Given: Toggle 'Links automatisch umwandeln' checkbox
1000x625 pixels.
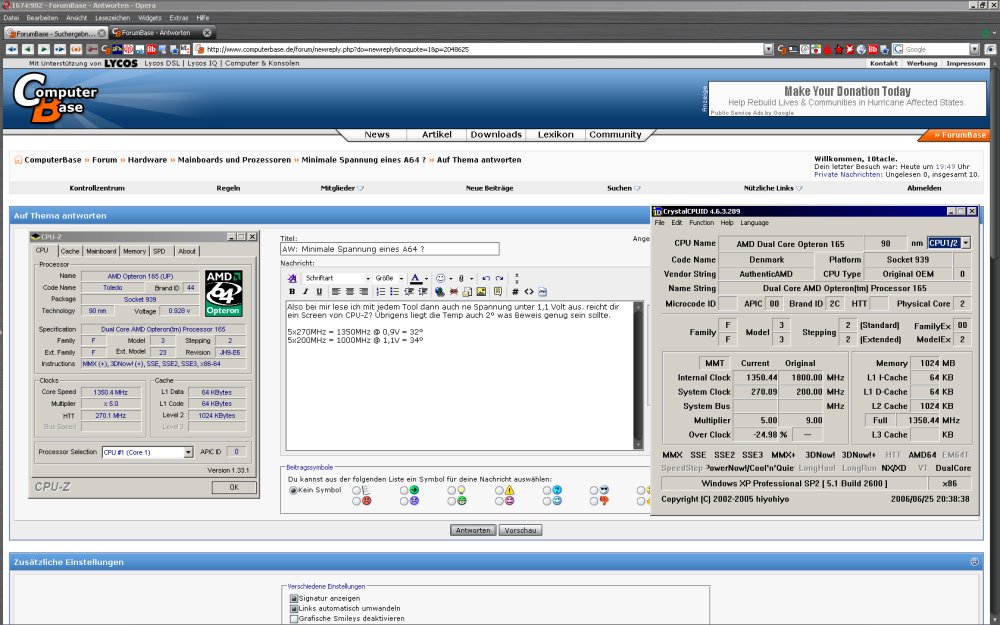Looking at the screenshot, I should [x=293, y=608].
